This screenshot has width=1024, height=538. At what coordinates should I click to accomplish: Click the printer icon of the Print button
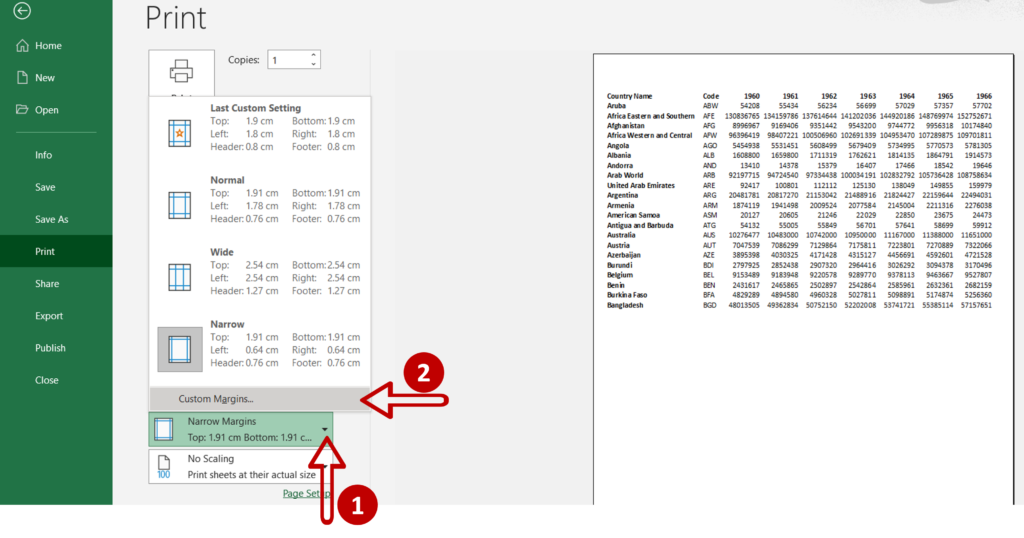[182, 71]
